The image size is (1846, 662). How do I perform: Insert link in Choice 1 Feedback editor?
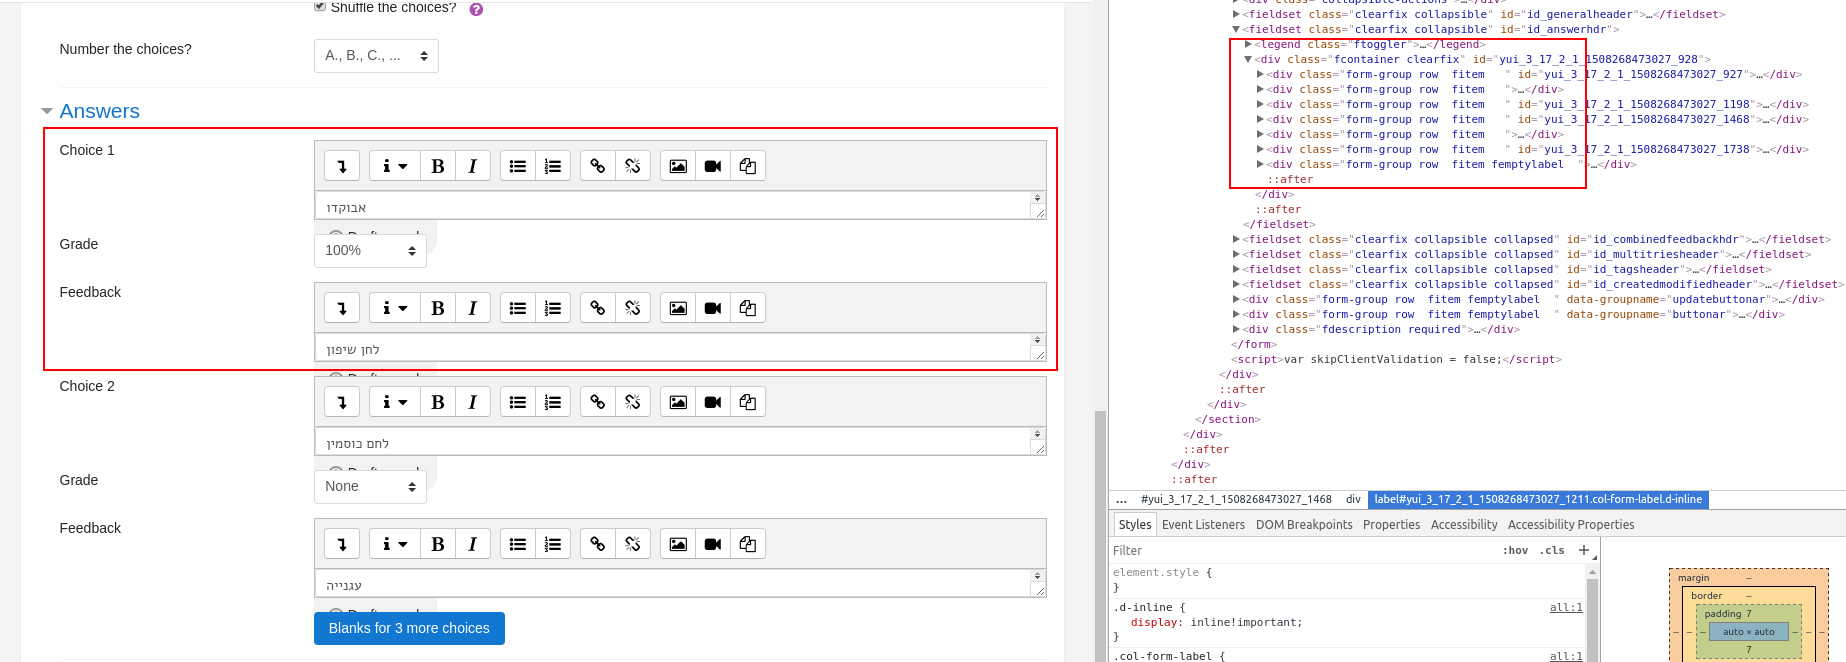pos(597,308)
